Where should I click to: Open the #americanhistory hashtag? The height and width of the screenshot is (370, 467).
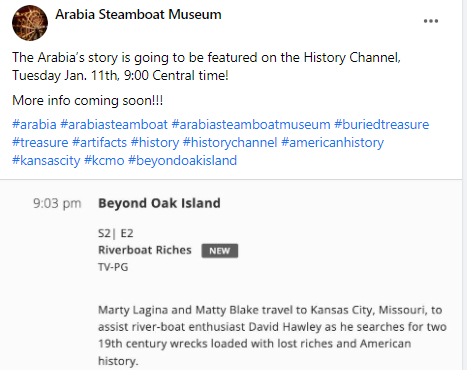coord(333,143)
